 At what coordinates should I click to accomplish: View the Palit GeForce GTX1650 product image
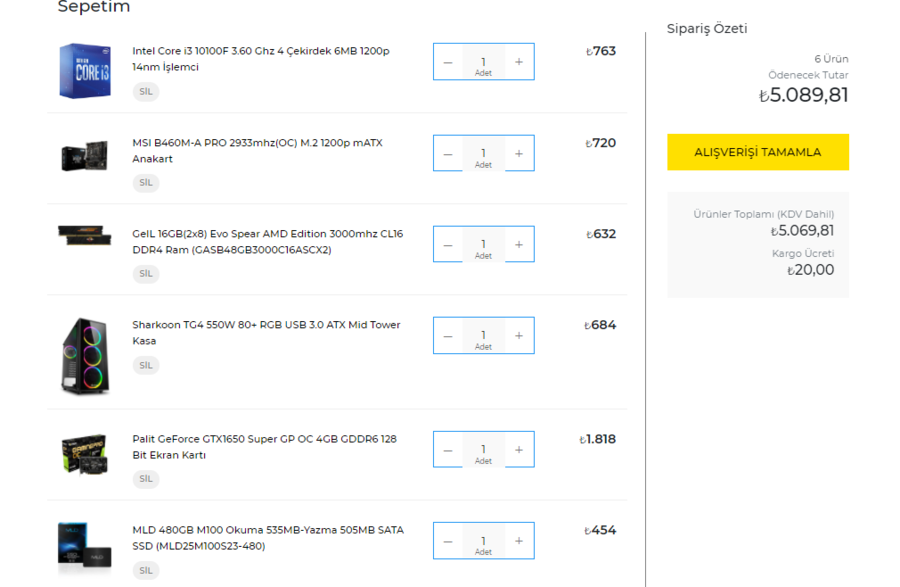coord(85,454)
